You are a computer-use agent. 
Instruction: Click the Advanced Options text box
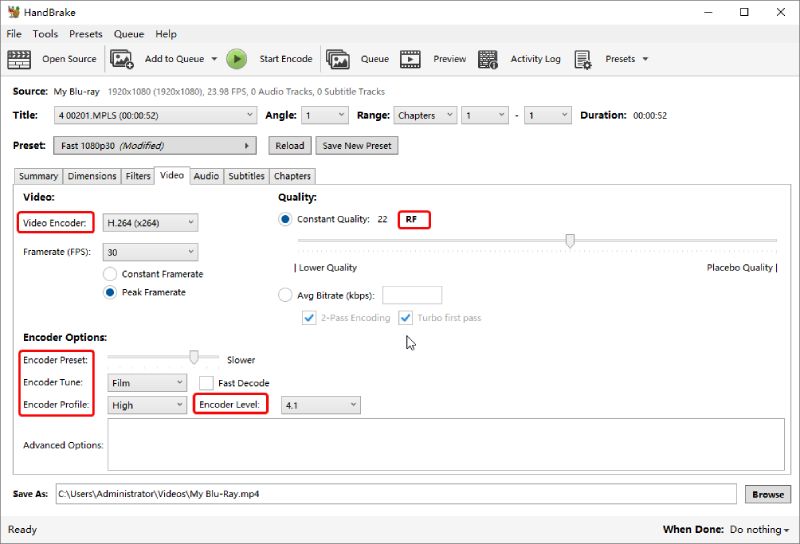446,444
